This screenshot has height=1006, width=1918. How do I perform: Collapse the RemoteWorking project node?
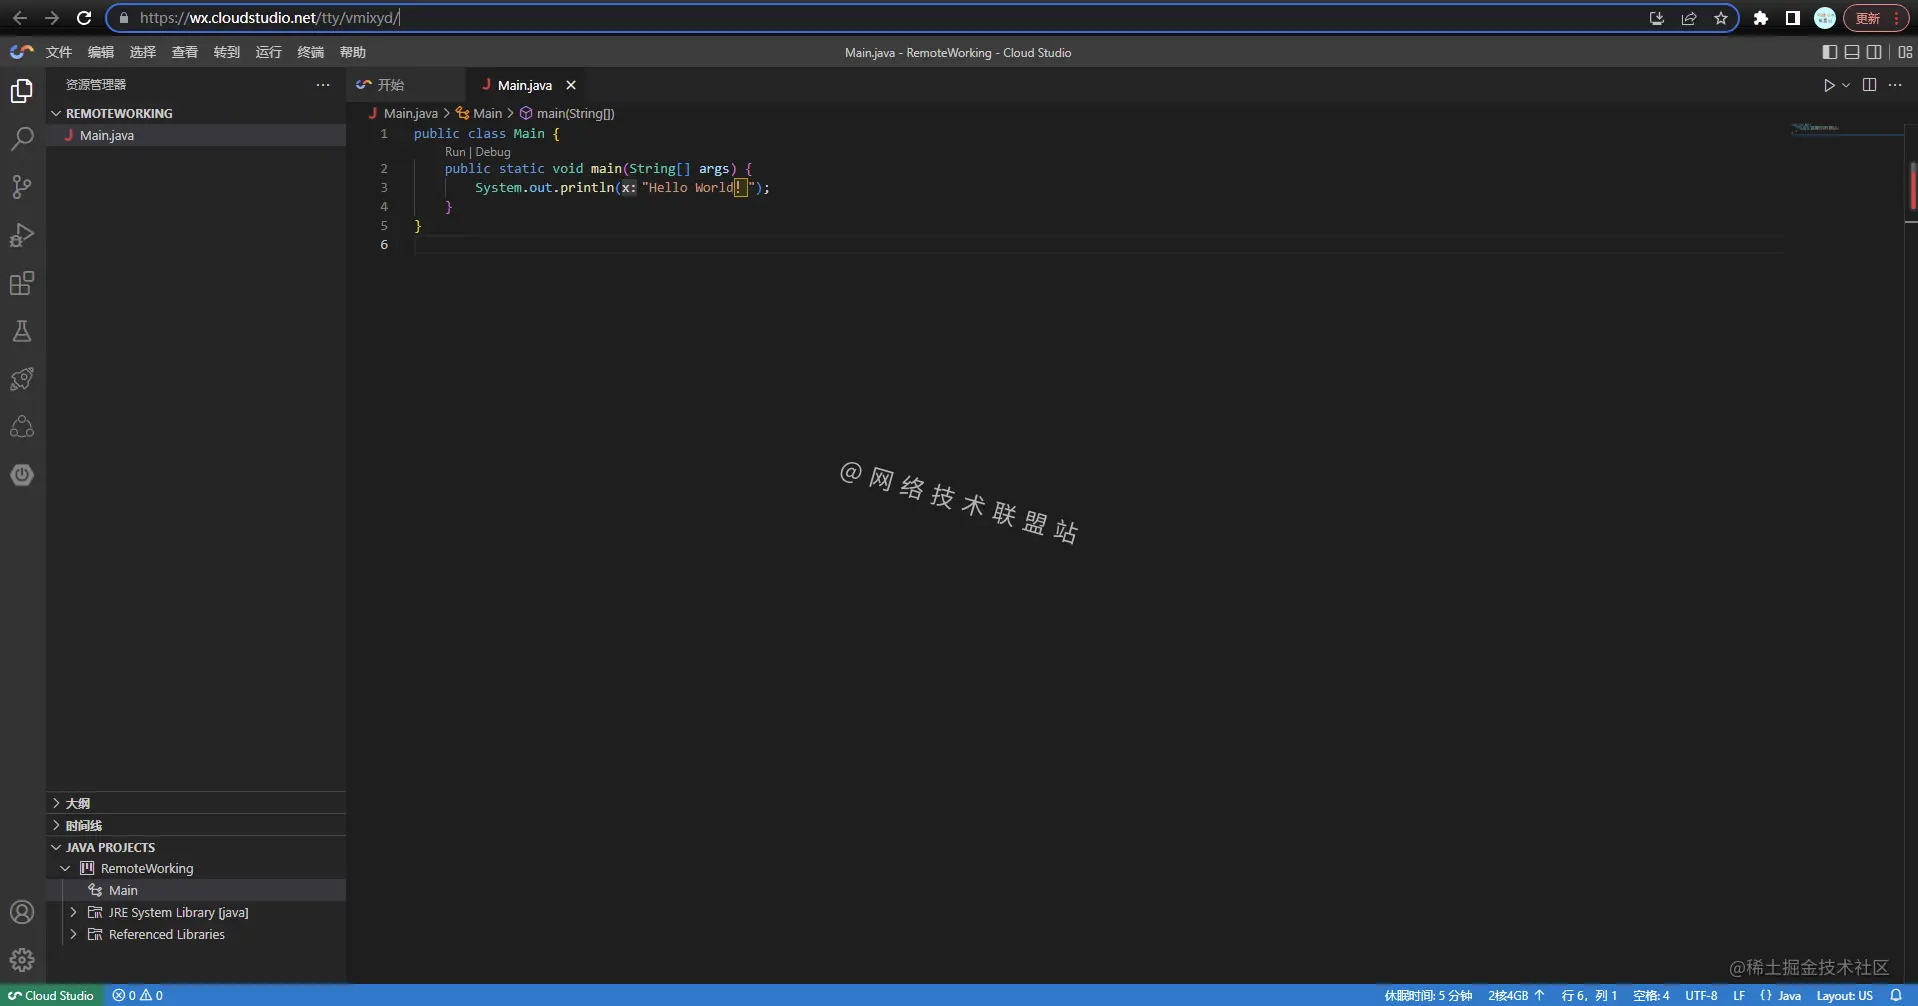196,868
